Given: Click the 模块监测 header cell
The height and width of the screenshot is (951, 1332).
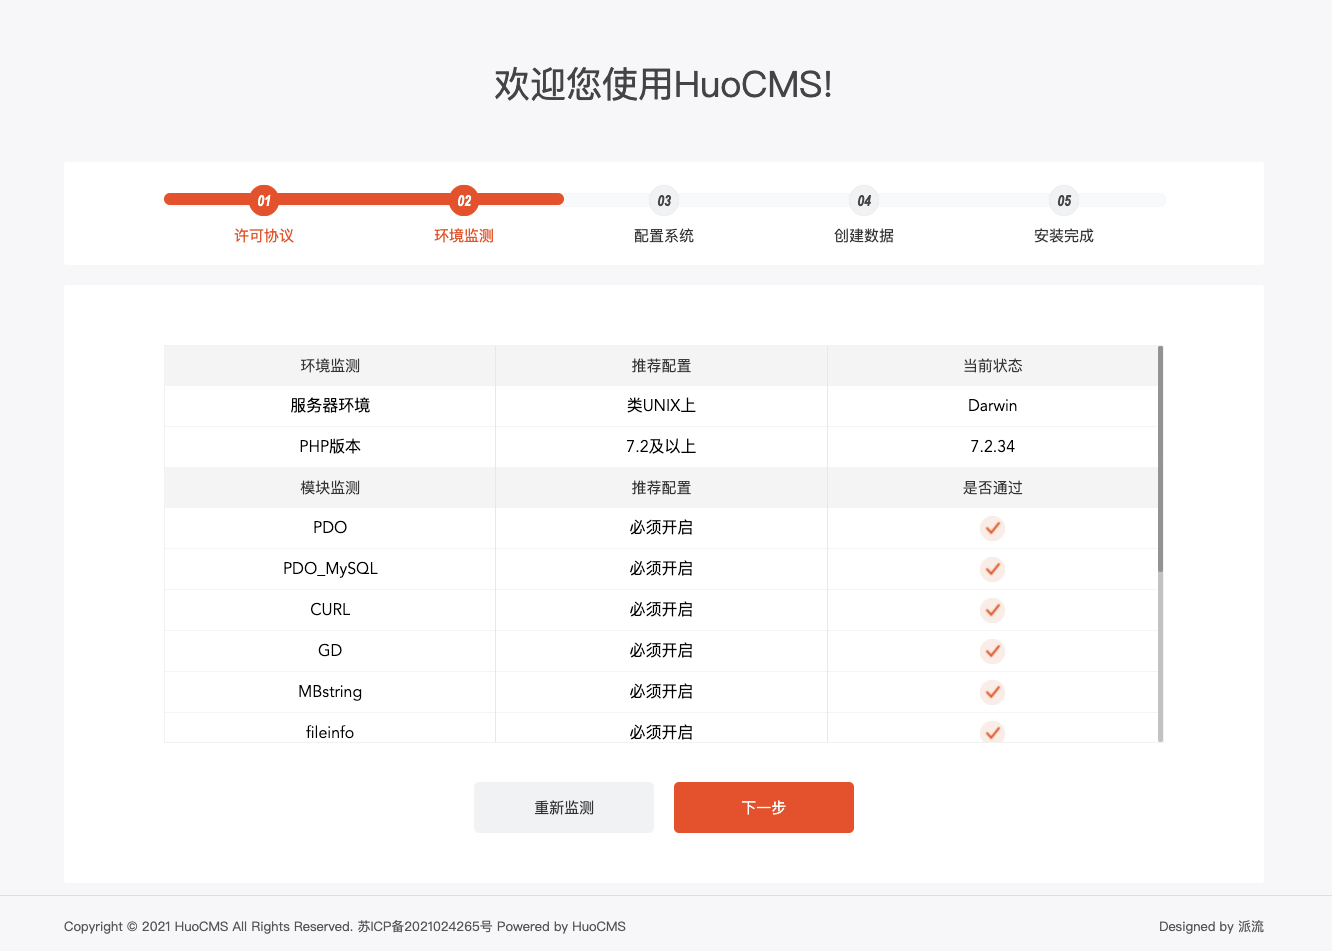Looking at the screenshot, I should point(330,488).
